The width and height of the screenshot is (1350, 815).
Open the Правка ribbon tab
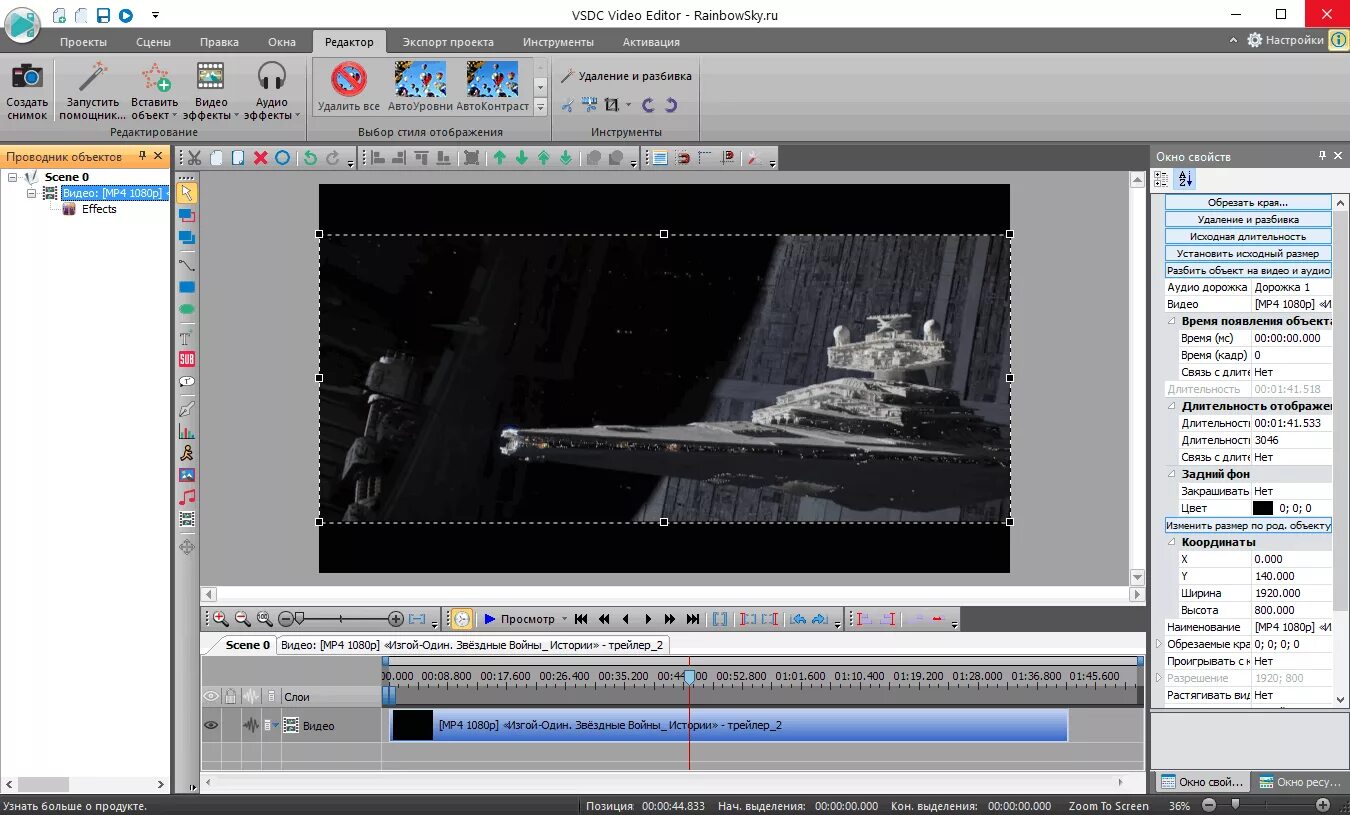tap(219, 42)
